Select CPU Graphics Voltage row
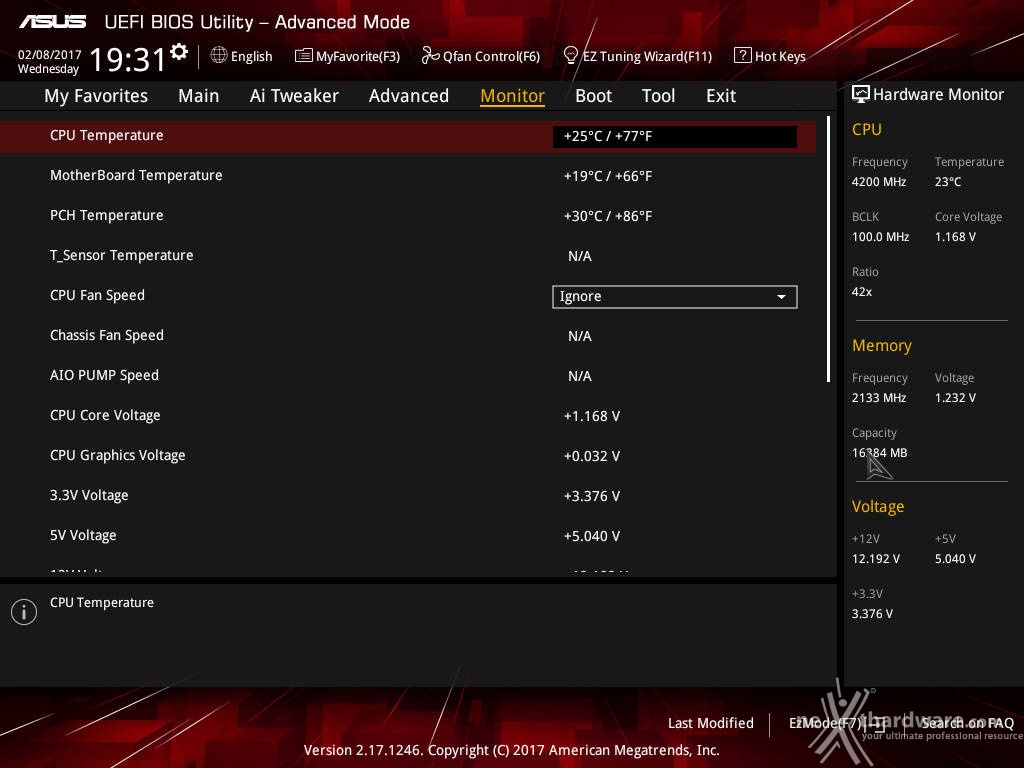Viewport: 1024px width, 768px height. pyautogui.click(x=408, y=455)
